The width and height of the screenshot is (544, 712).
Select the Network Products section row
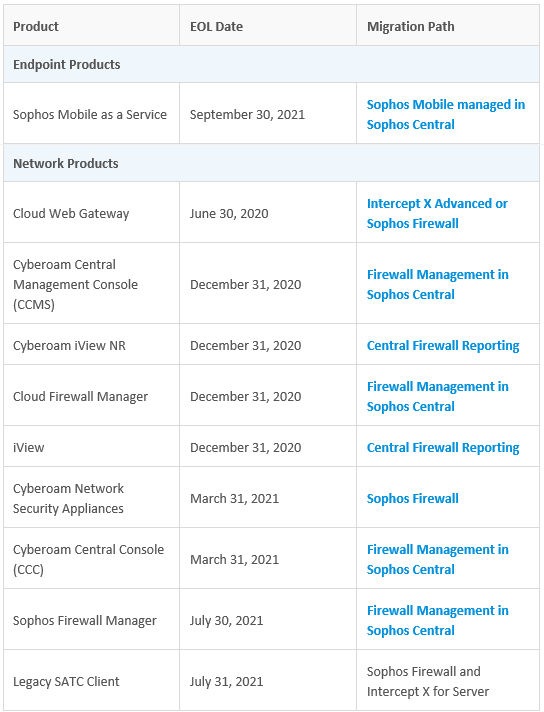pyautogui.click(x=272, y=163)
